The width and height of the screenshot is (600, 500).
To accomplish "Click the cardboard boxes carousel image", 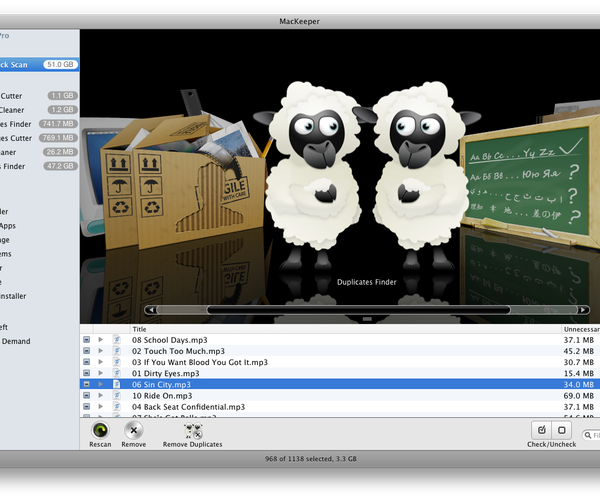I will coord(184,172).
